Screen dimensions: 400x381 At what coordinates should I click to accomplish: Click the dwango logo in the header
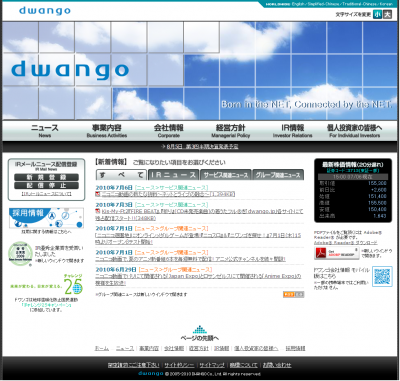pos(45,11)
